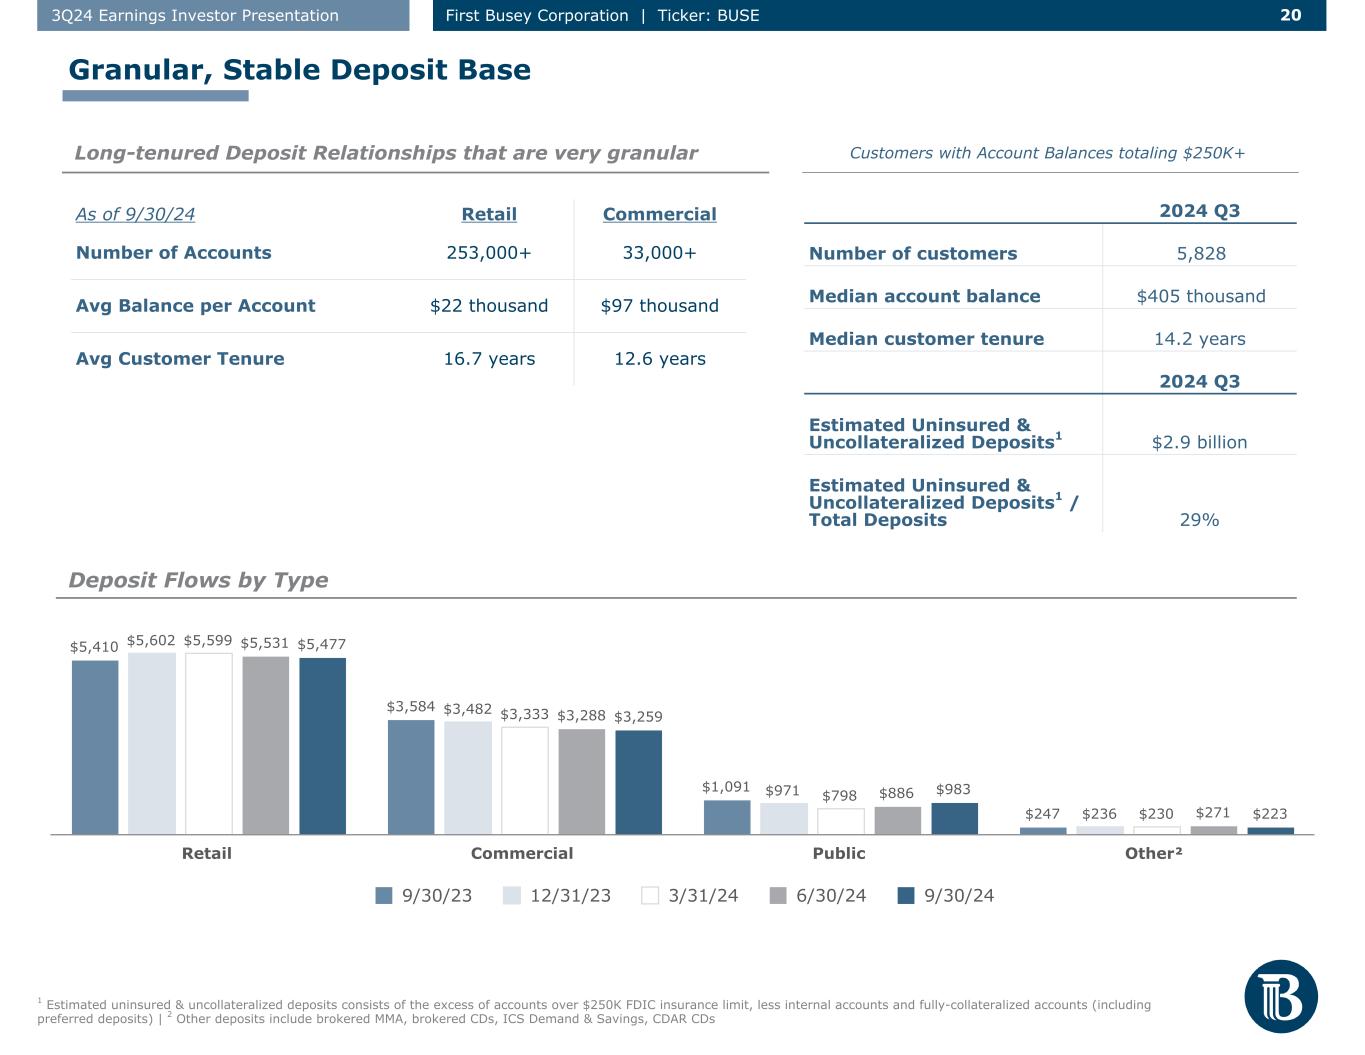Select the $1,091 Public deposits bar
This screenshot has height=1055, width=1365.
727,817
